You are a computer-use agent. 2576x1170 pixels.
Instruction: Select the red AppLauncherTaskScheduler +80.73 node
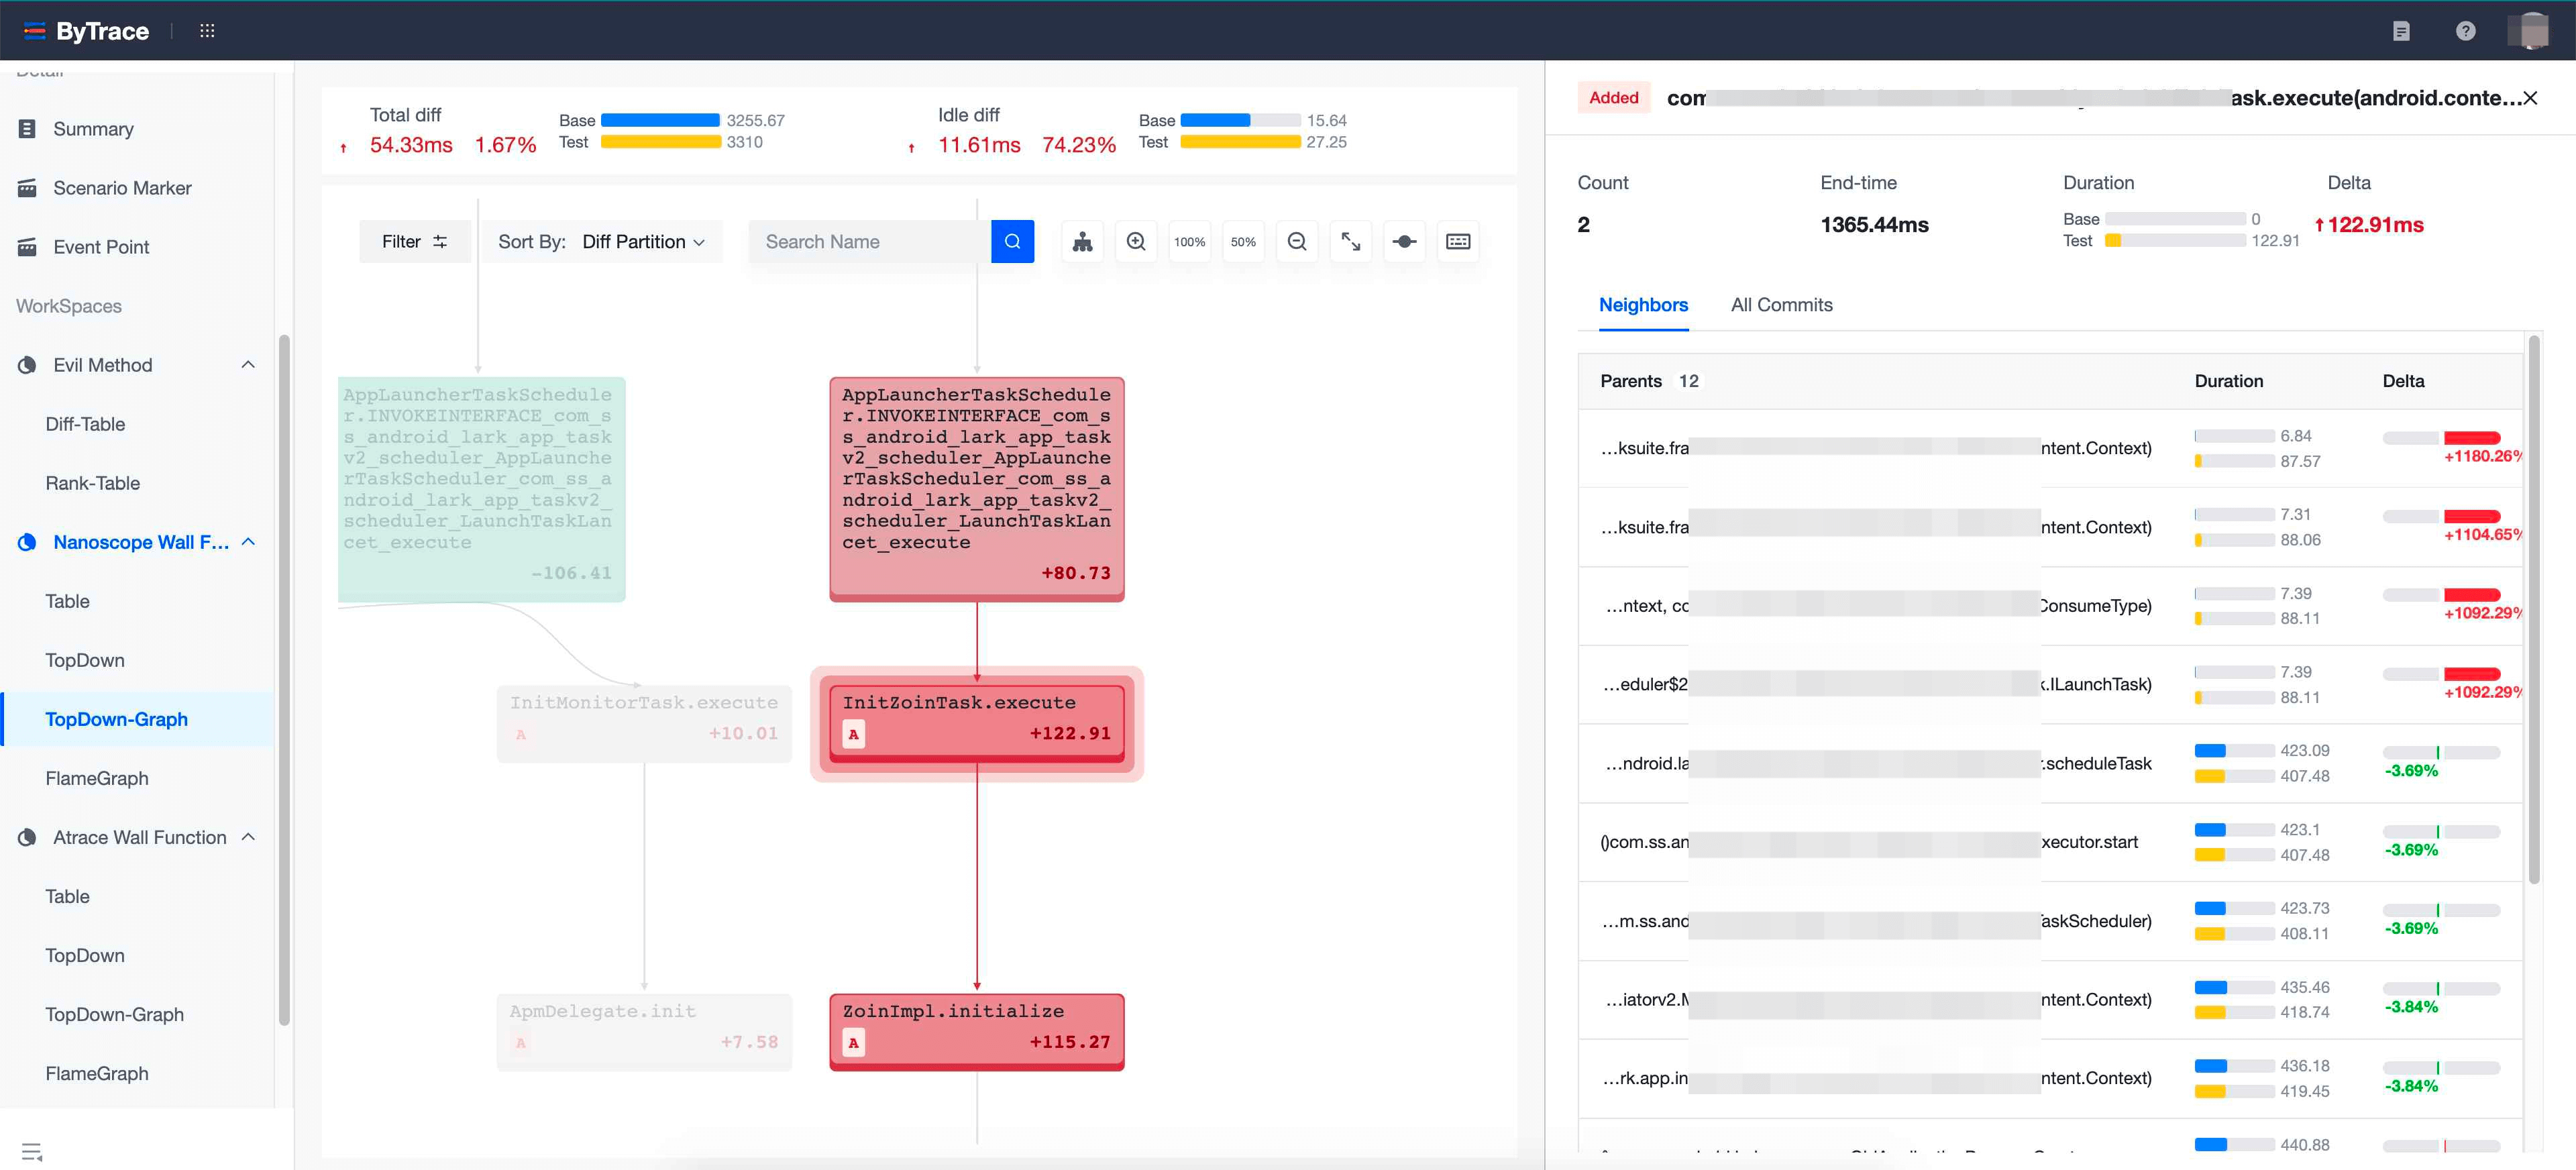point(976,489)
